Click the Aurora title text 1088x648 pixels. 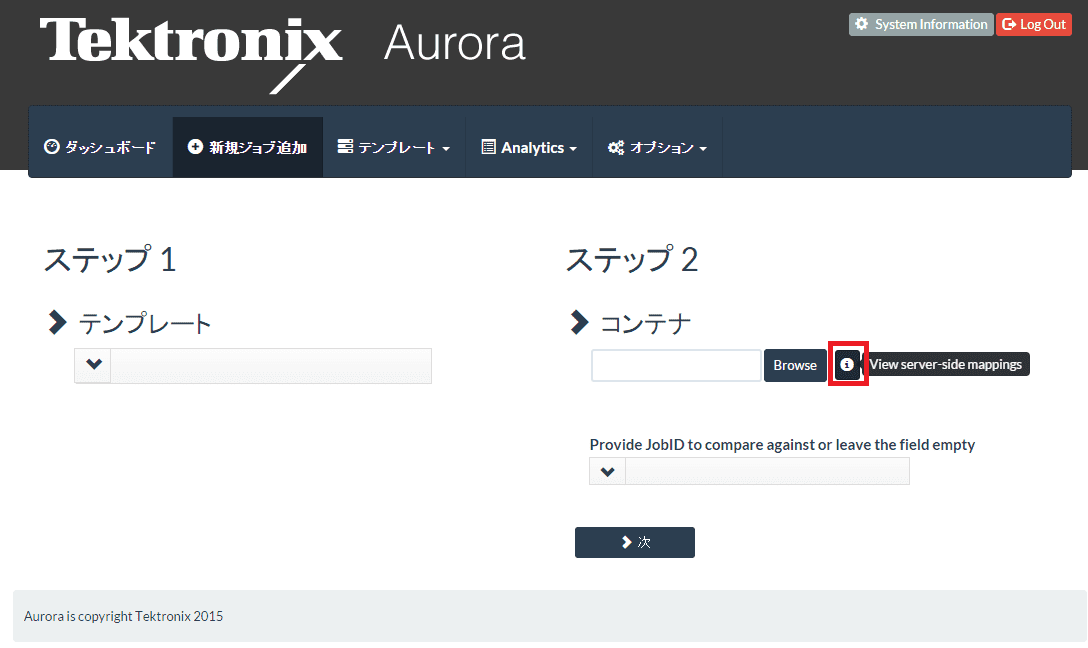(455, 43)
